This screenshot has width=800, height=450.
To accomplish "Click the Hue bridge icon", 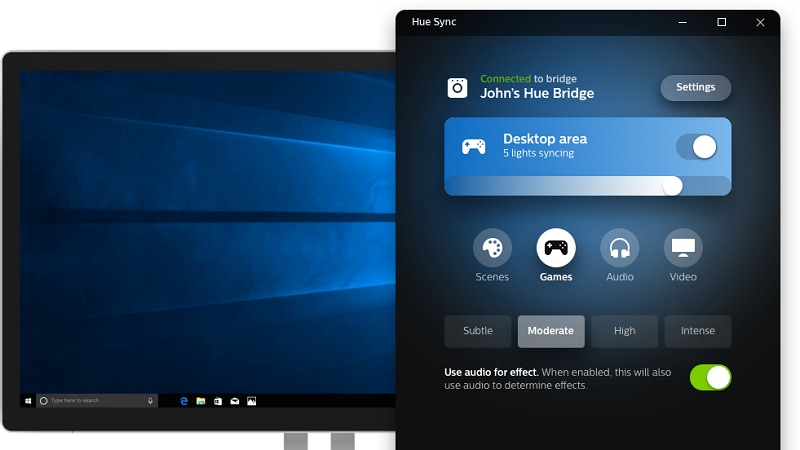I will (x=457, y=87).
